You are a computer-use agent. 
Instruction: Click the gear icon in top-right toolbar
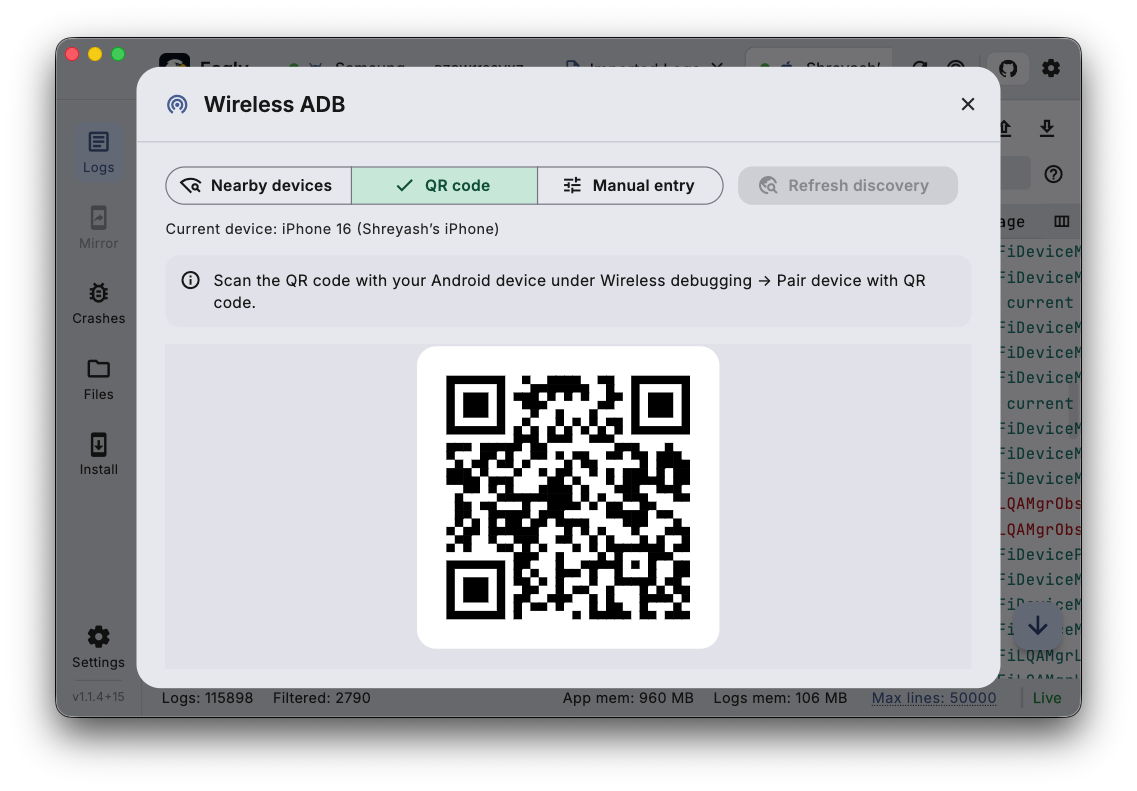click(1051, 68)
